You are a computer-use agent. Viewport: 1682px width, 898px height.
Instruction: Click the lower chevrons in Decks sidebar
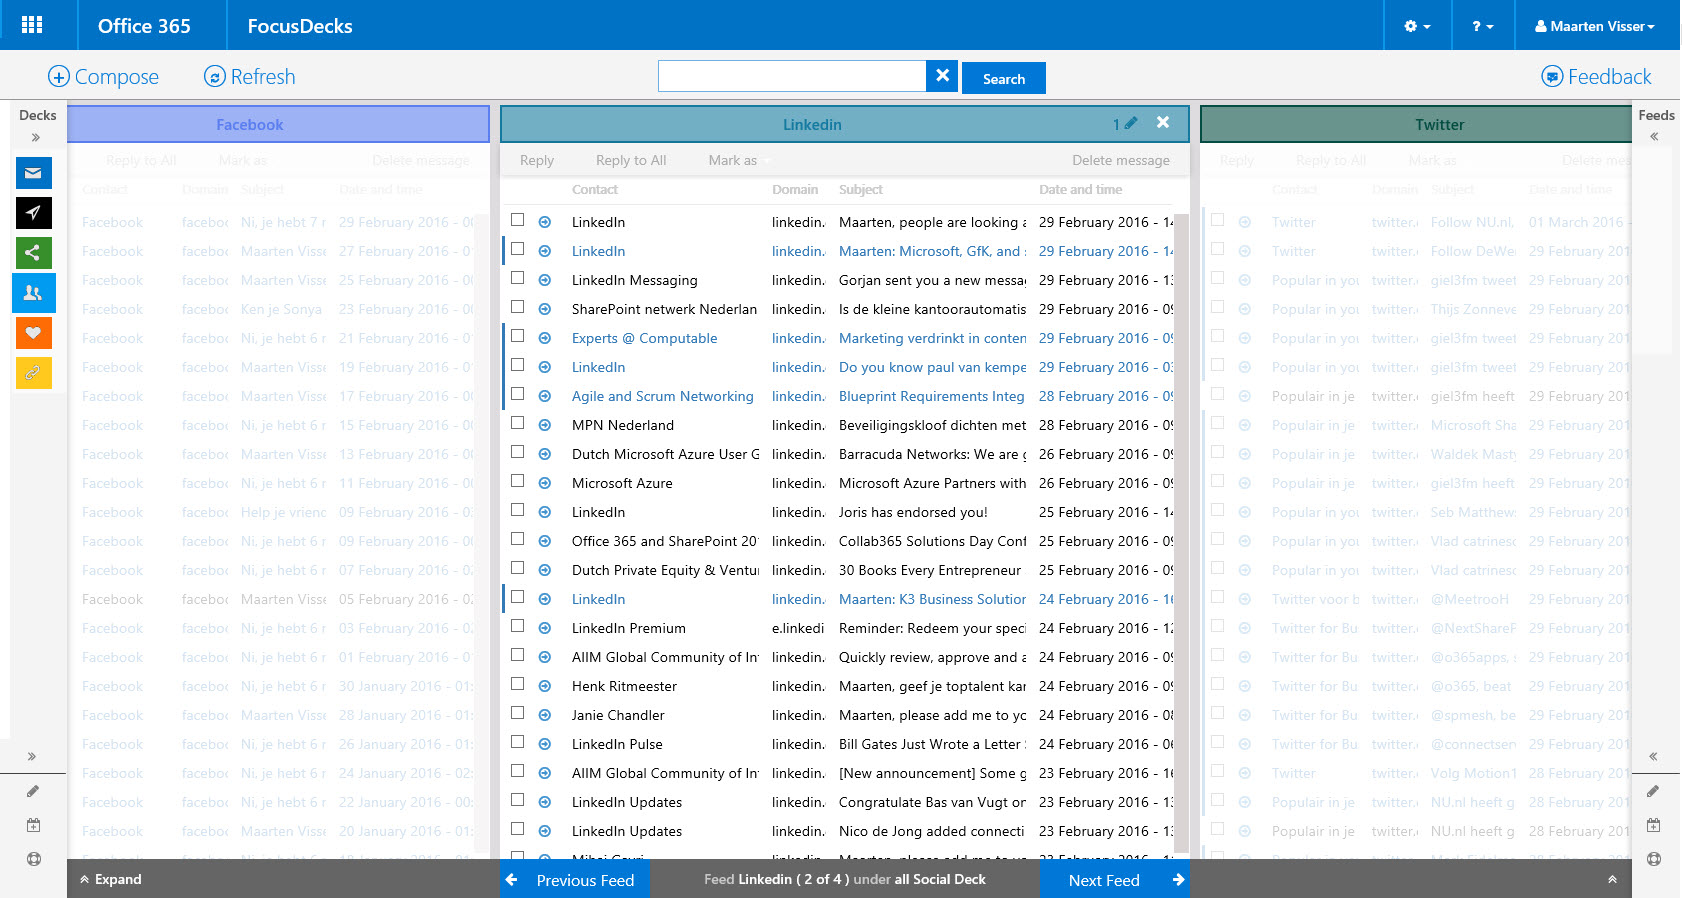coord(32,757)
